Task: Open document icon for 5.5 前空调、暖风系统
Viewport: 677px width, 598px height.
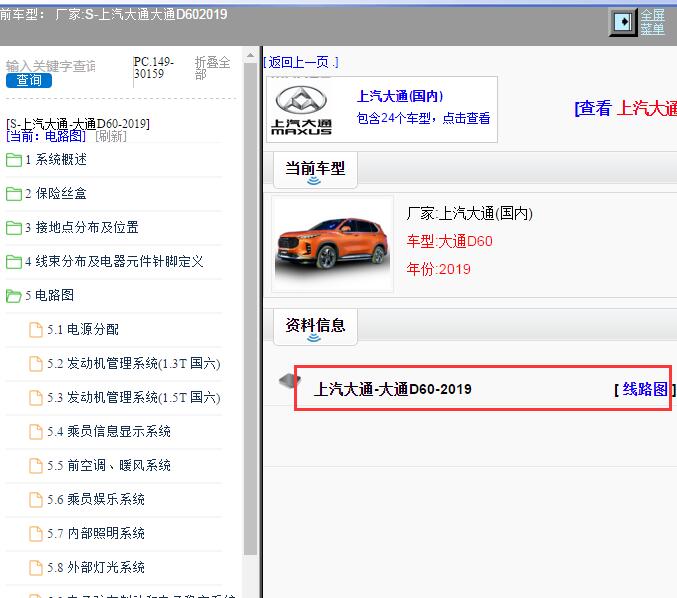Action: [x=36, y=466]
